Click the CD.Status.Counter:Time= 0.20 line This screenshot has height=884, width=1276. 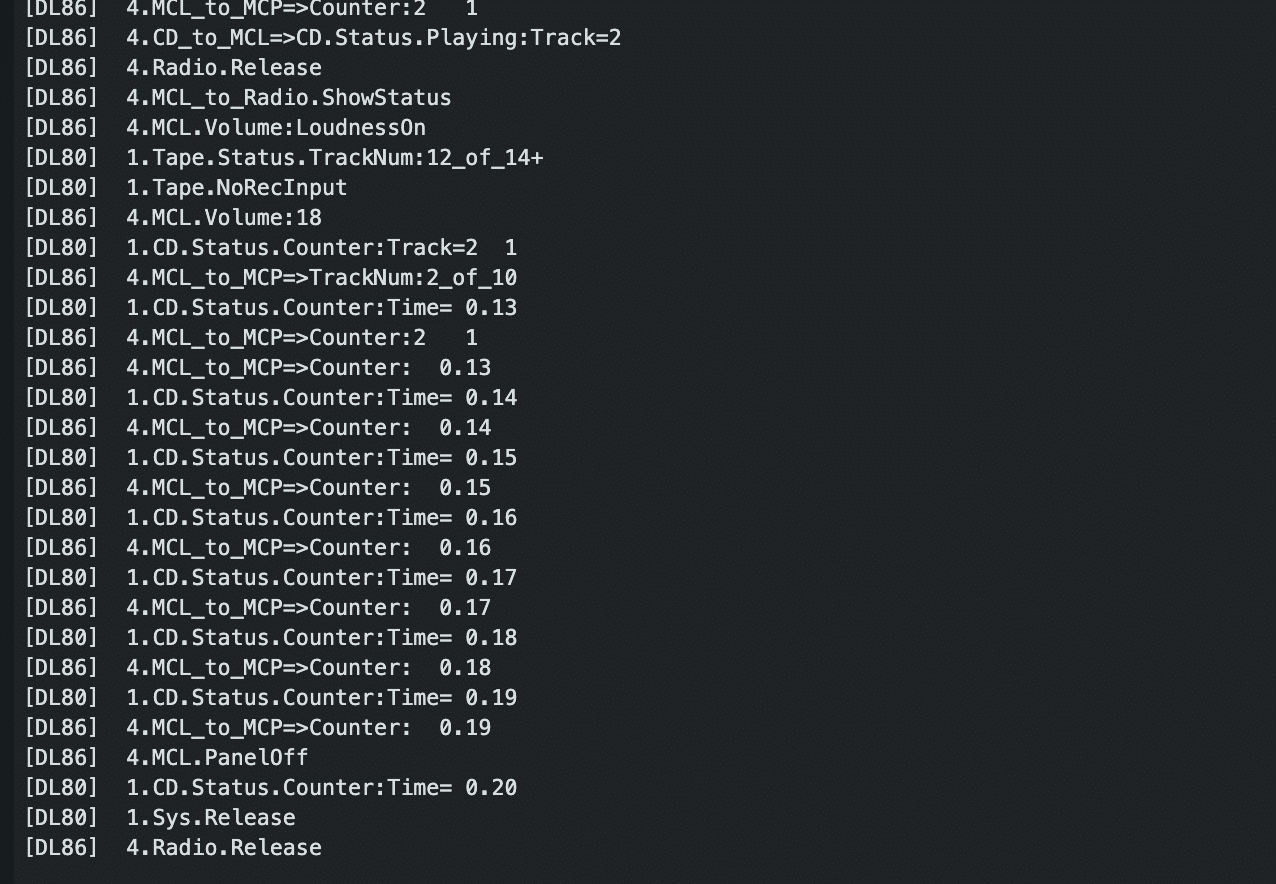pyautogui.click(x=271, y=788)
